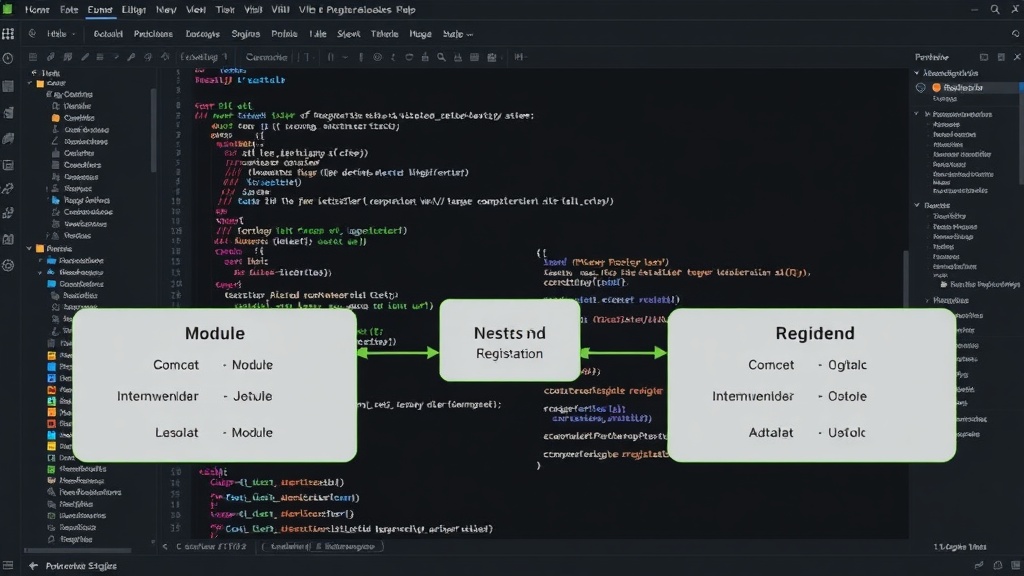
Task: Open the Pelp menu at menu bar end
Action: tap(406, 10)
